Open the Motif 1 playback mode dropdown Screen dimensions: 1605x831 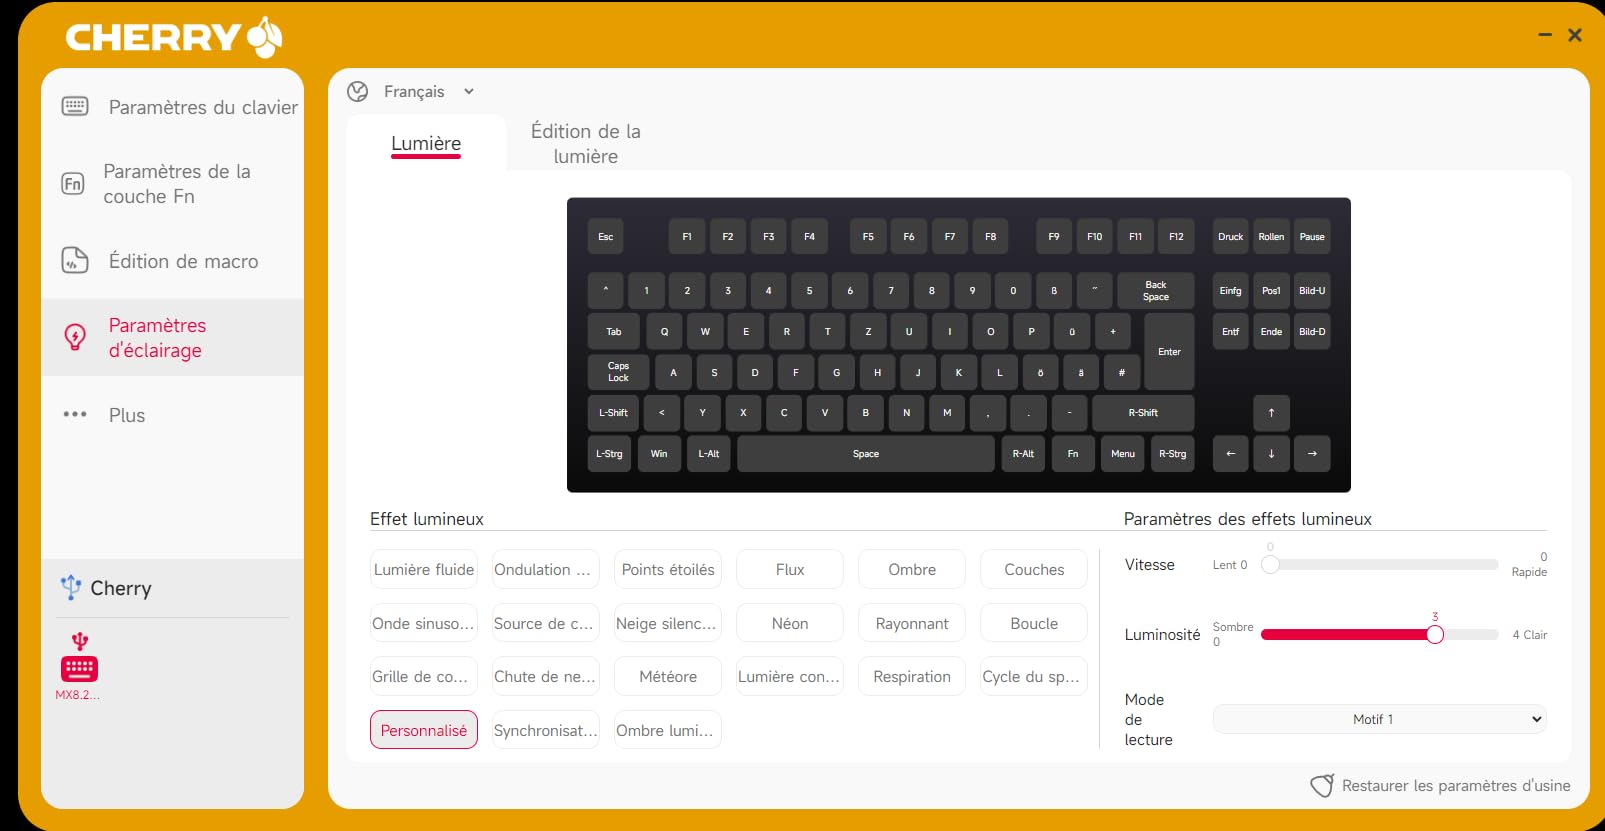tap(1380, 719)
